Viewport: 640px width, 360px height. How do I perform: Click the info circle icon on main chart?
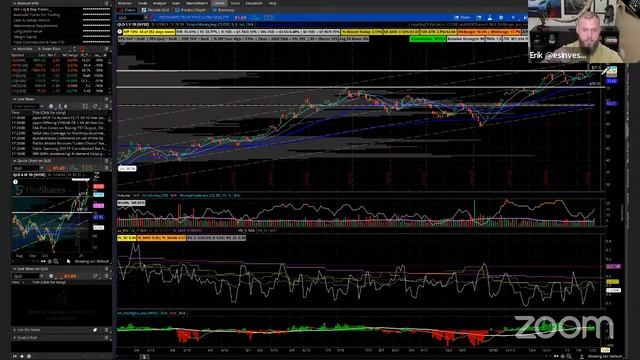pos(120,31)
